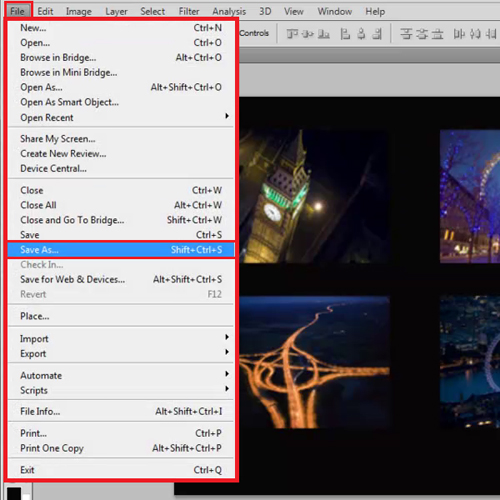
Task: Click the Align Left Edges icon
Action: (345, 34)
